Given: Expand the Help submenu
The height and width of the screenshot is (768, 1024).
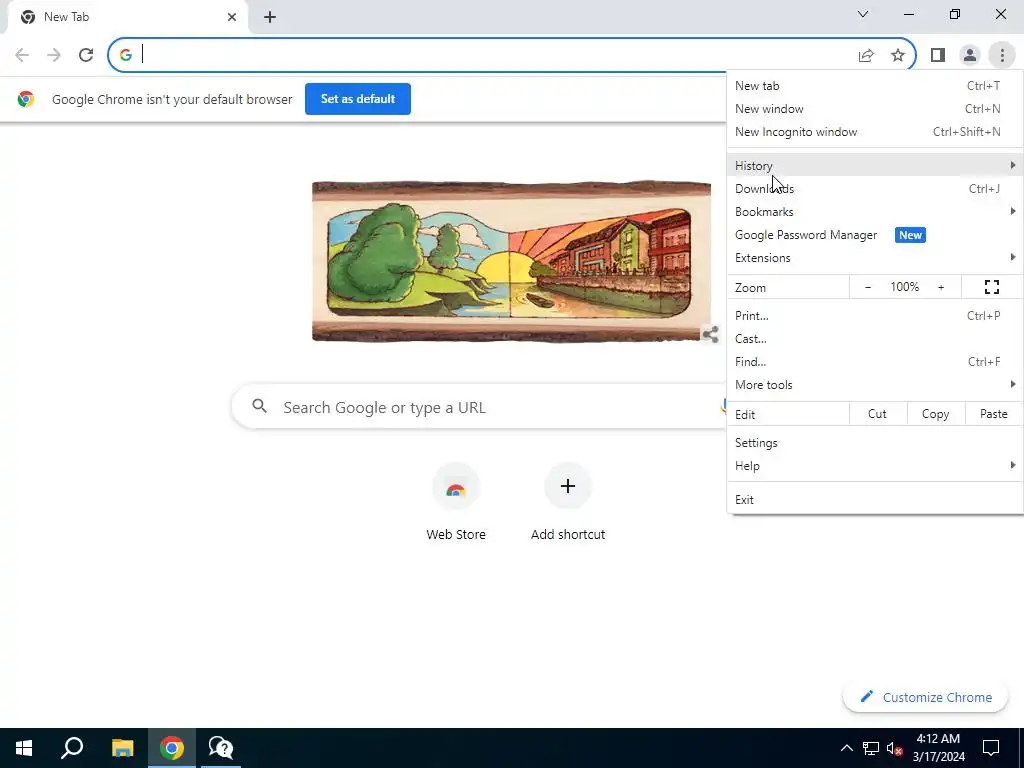Looking at the screenshot, I should coord(874,466).
